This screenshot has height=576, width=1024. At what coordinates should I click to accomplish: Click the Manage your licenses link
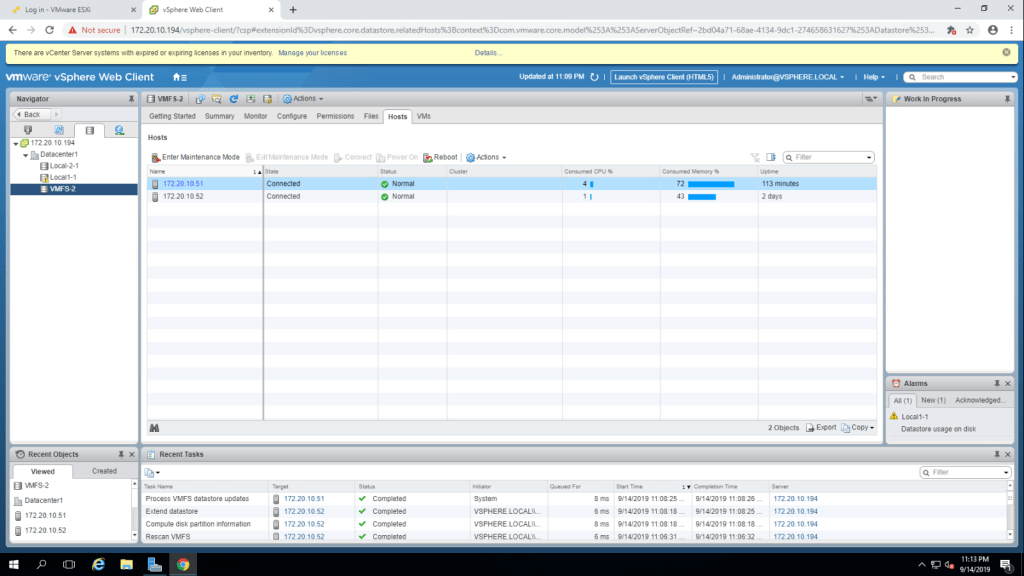coord(312,52)
